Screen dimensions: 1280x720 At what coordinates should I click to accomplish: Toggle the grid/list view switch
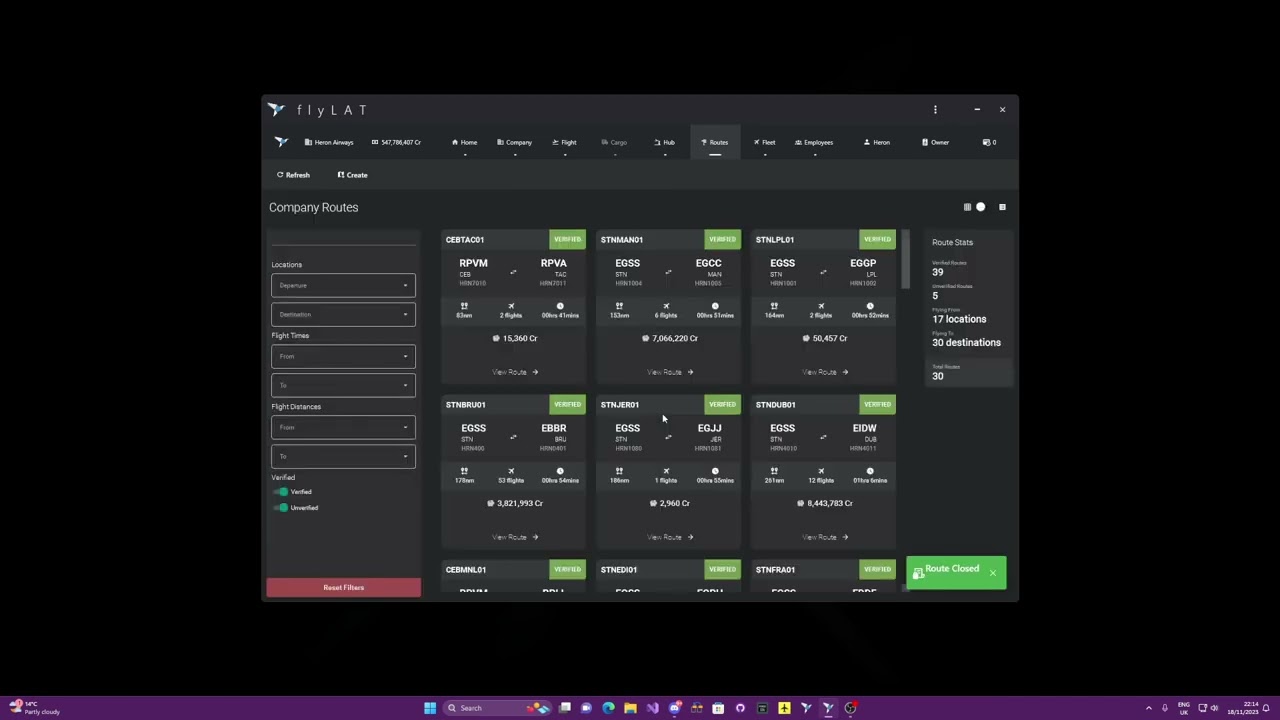pyautogui.click(x=981, y=207)
